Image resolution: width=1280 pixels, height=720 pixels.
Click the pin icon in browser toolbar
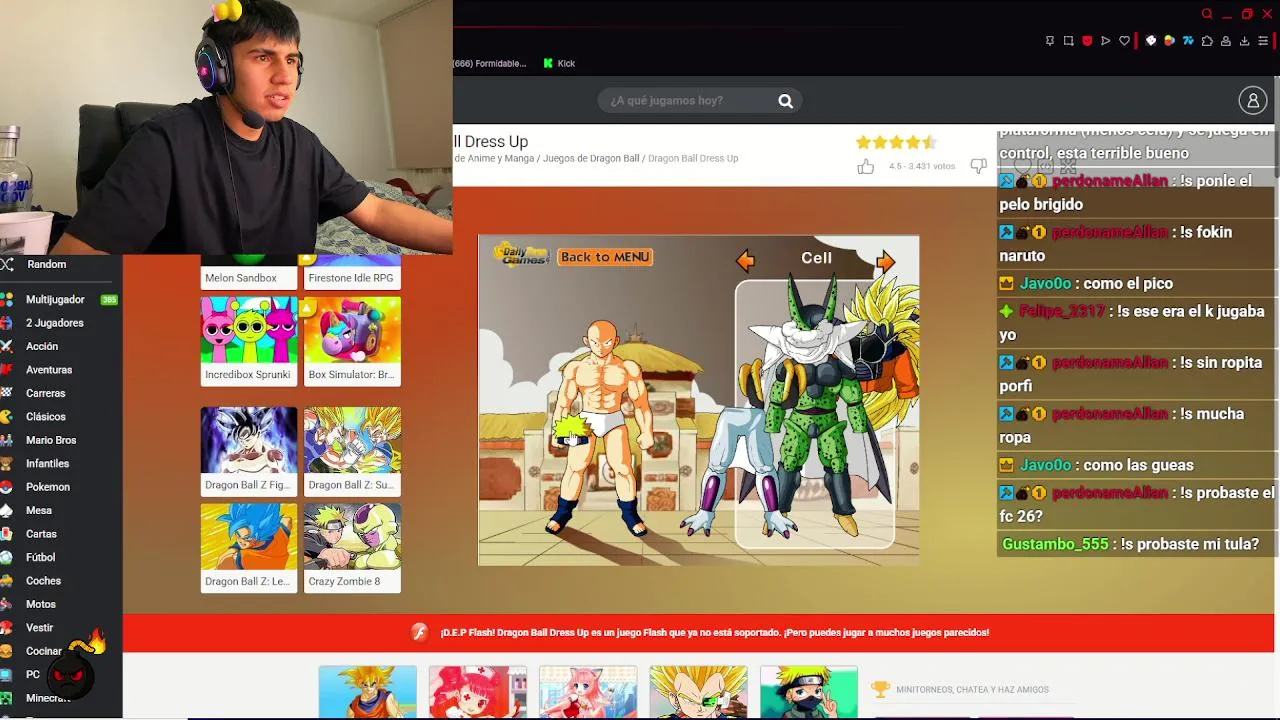point(1049,41)
